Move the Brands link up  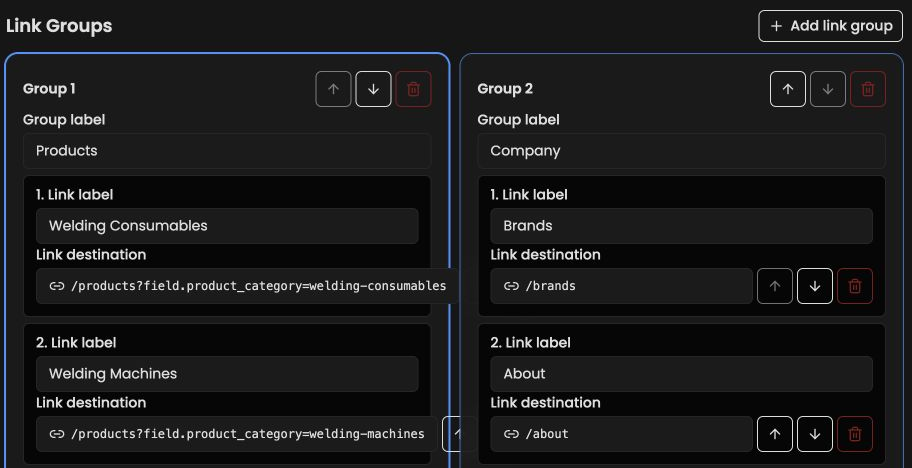[x=775, y=286]
